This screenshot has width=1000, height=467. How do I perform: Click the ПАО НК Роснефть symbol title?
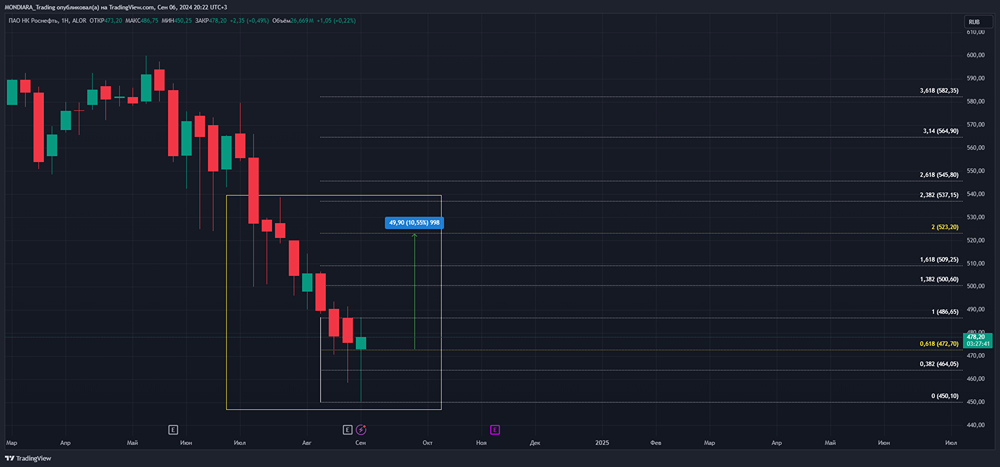pos(30,20)
